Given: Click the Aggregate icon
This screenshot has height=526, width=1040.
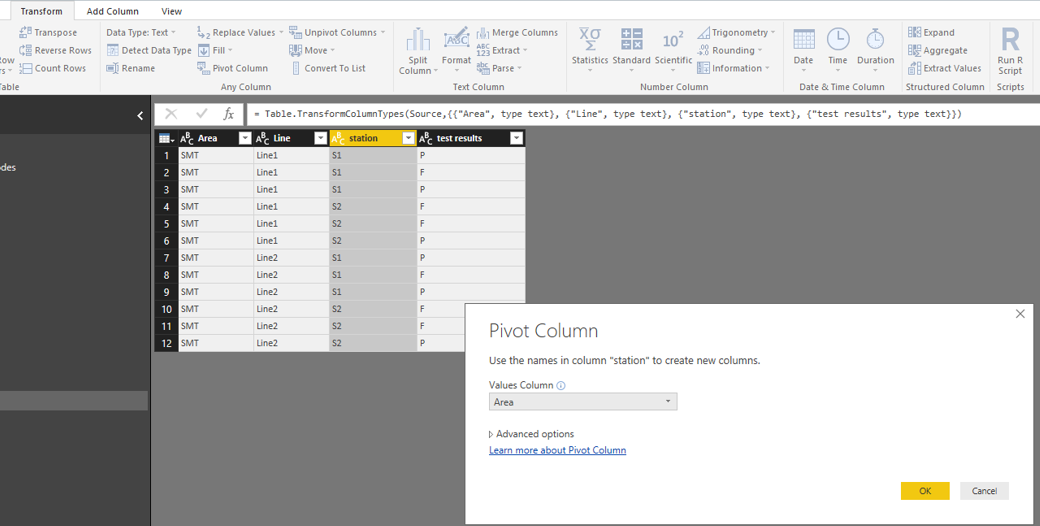Looking at the screenshot, I should pyautogui.click(x=914, y=50).
